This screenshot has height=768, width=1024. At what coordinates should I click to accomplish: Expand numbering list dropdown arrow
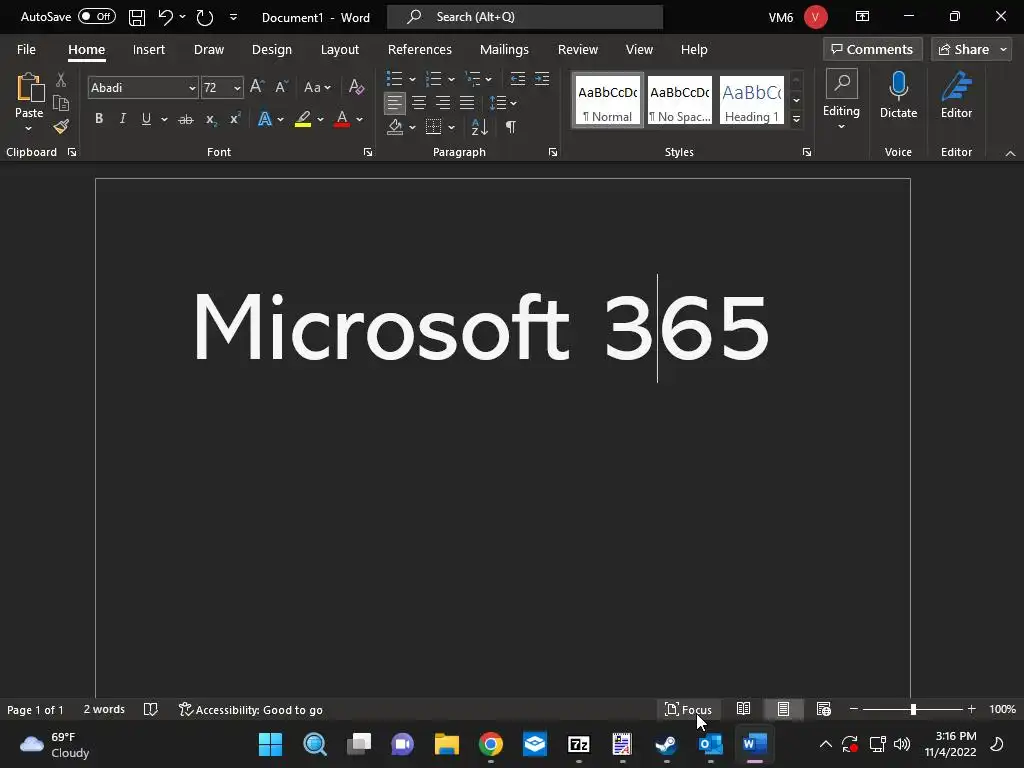pos(451,80)
